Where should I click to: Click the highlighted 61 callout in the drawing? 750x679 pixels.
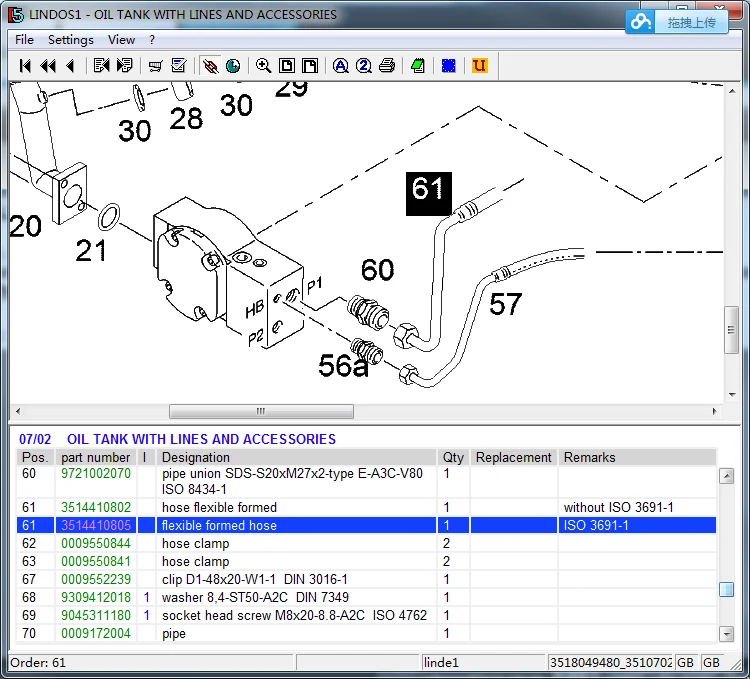tap(429, 194)
